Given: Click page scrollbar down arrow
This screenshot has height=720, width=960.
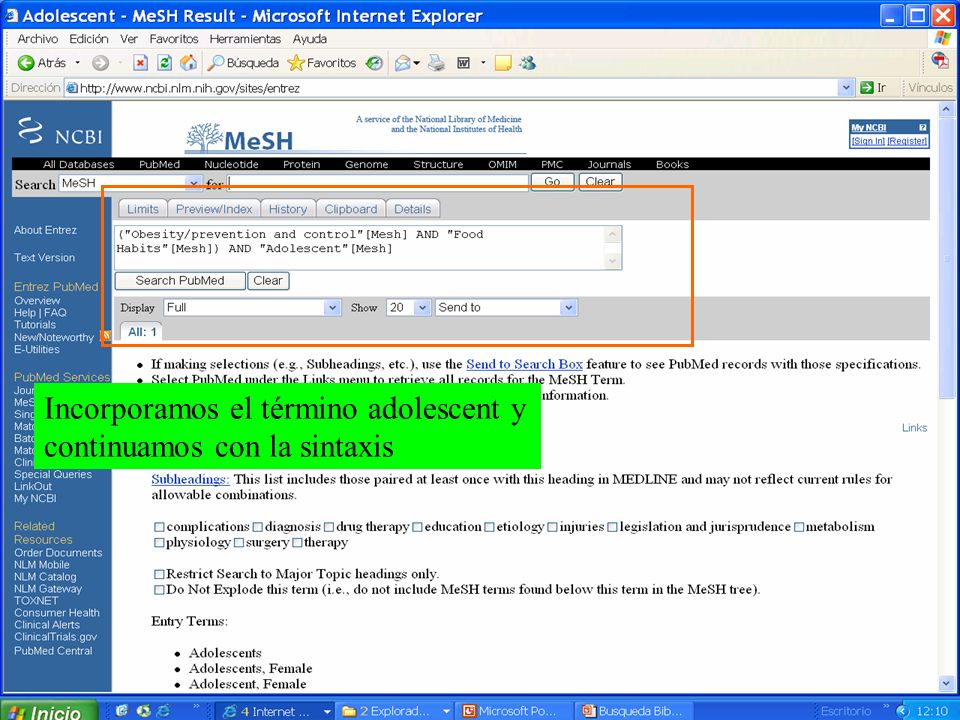Looking at the screenshot, I should [947, 683].
